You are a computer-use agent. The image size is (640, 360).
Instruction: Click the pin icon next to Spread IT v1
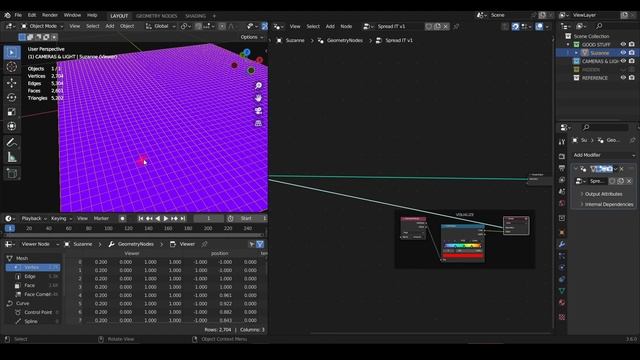point(456,27)
